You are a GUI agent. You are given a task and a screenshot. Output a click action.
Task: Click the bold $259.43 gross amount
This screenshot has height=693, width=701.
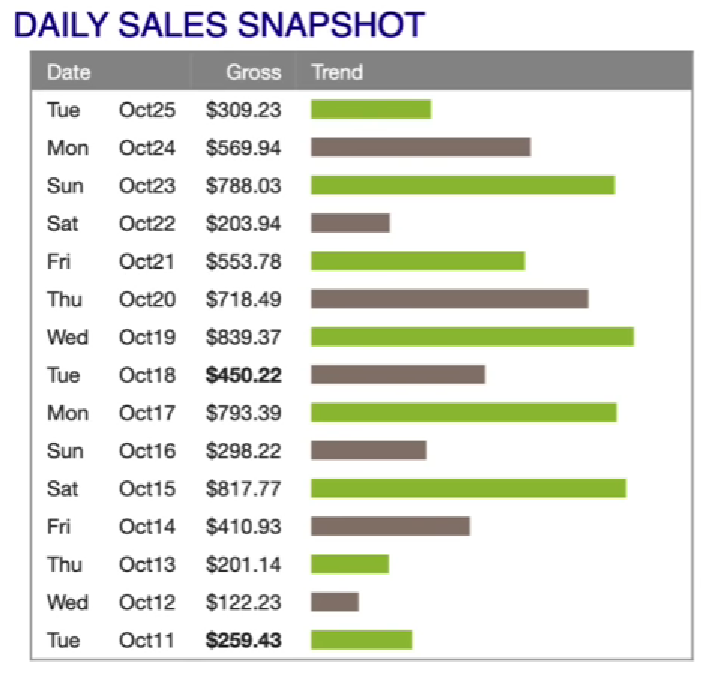243,640
